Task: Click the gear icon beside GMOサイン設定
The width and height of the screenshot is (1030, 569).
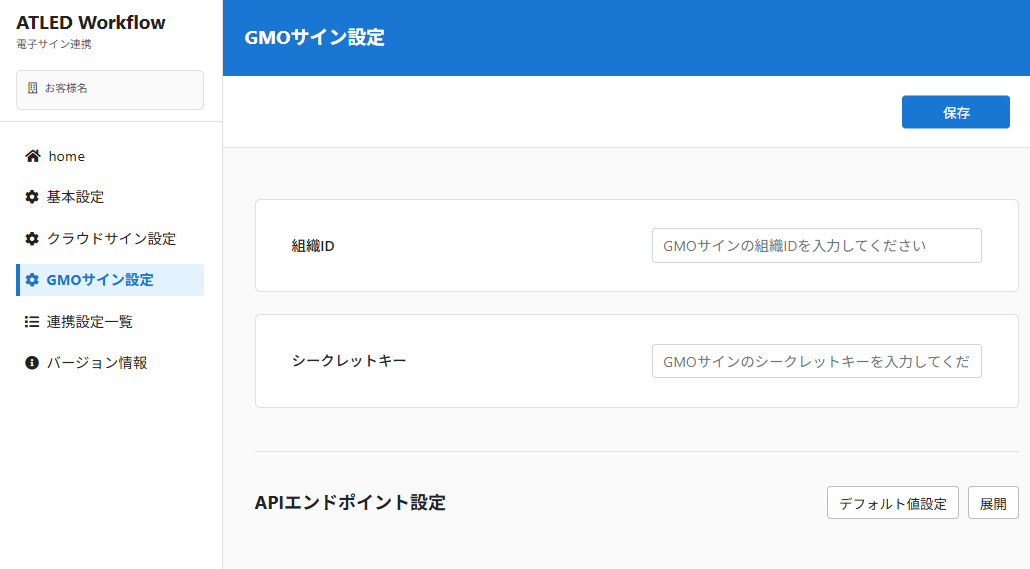Action: pyautogui.click(x=32, y=280)
